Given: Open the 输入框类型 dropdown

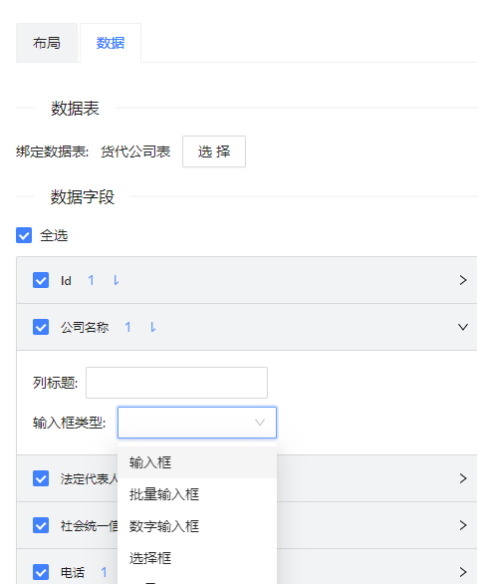Looking at the screenshot, I should click(197, 422).
